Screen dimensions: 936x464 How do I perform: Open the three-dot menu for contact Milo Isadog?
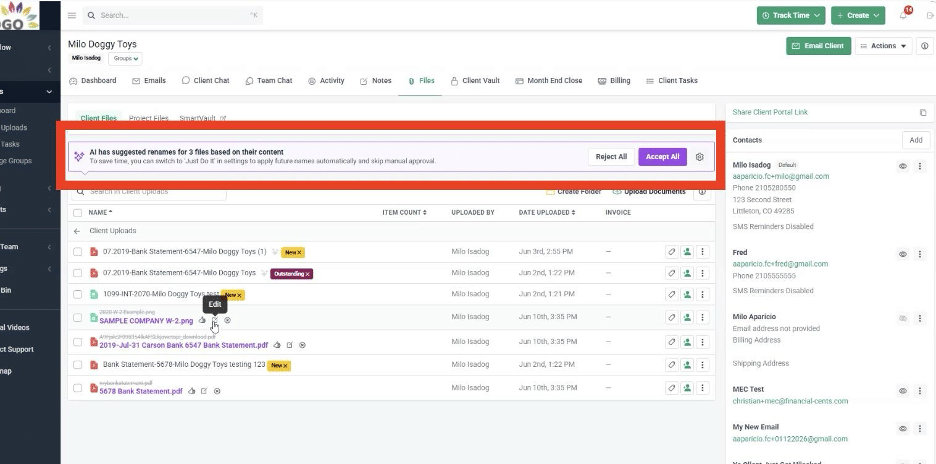tap(920, 167)
